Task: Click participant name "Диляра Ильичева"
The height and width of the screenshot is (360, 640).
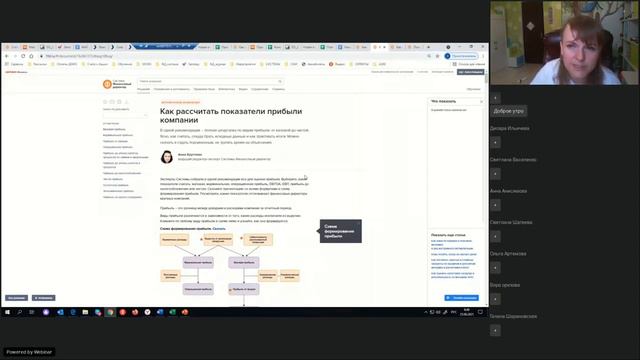Action: 509,129
